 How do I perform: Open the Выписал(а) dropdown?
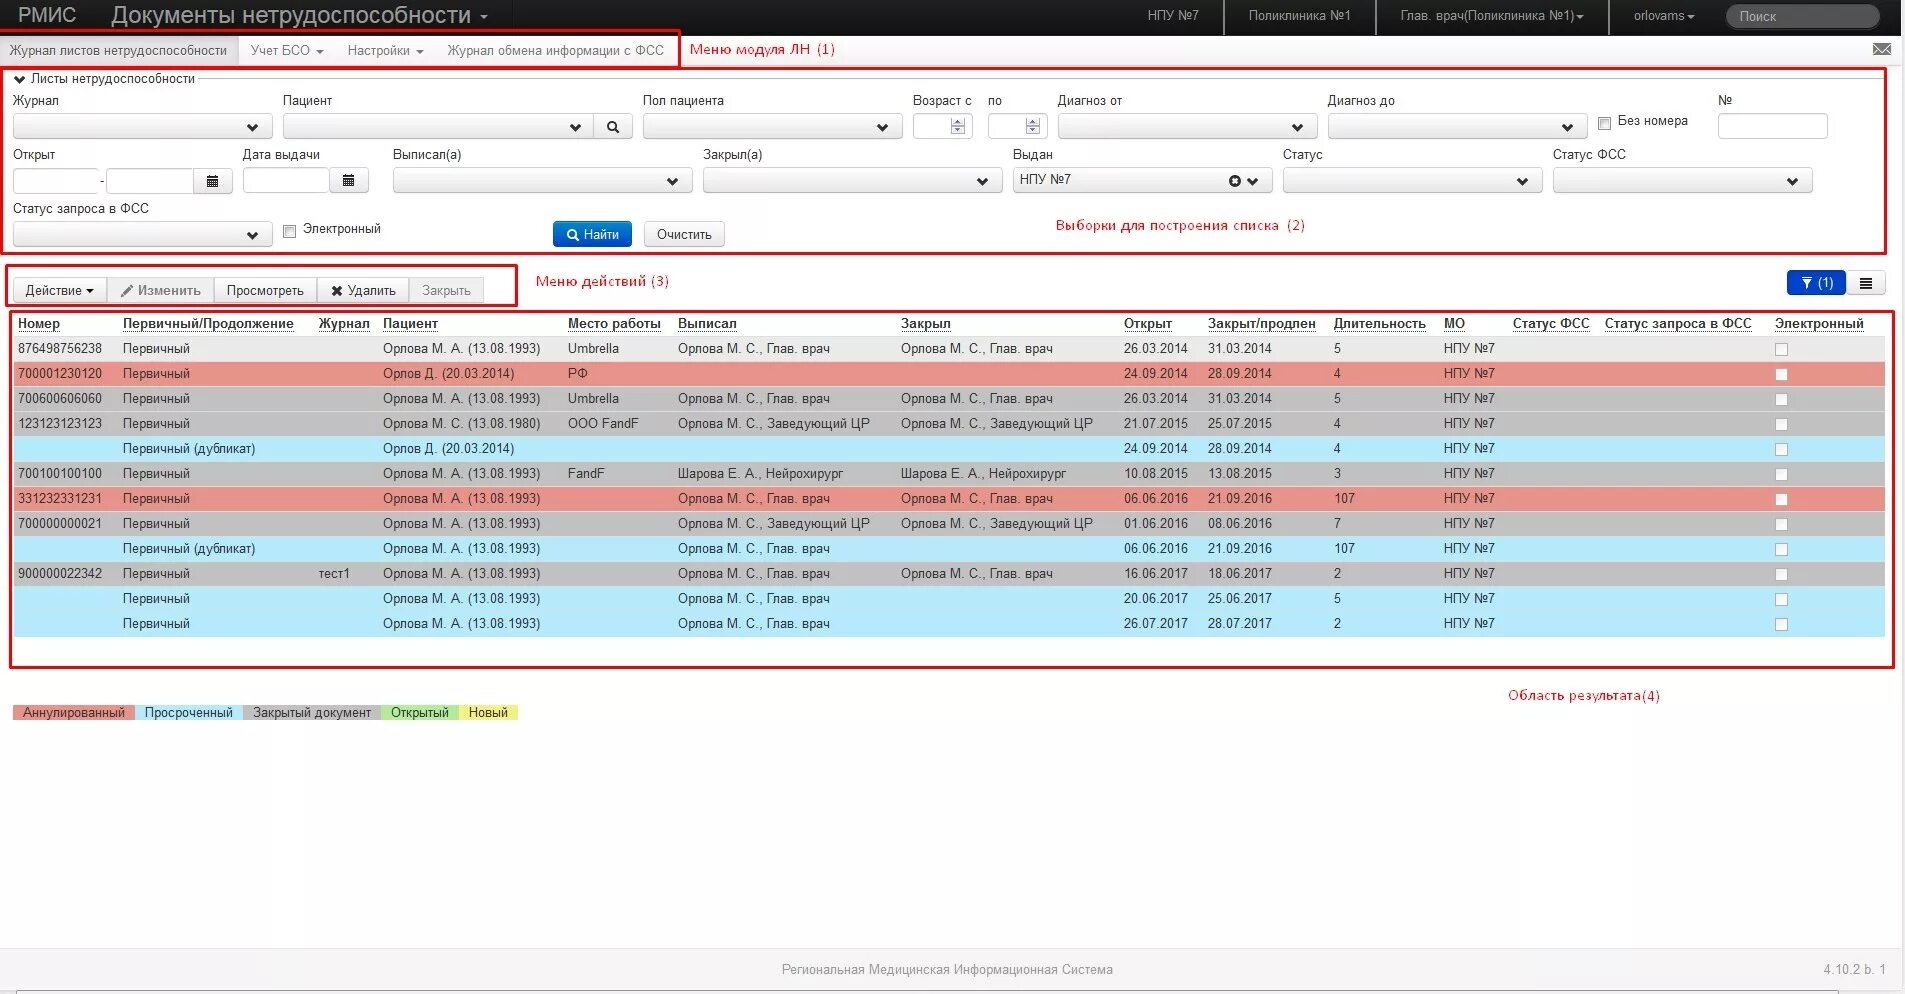pyautogui.click(x=542, y=181)
